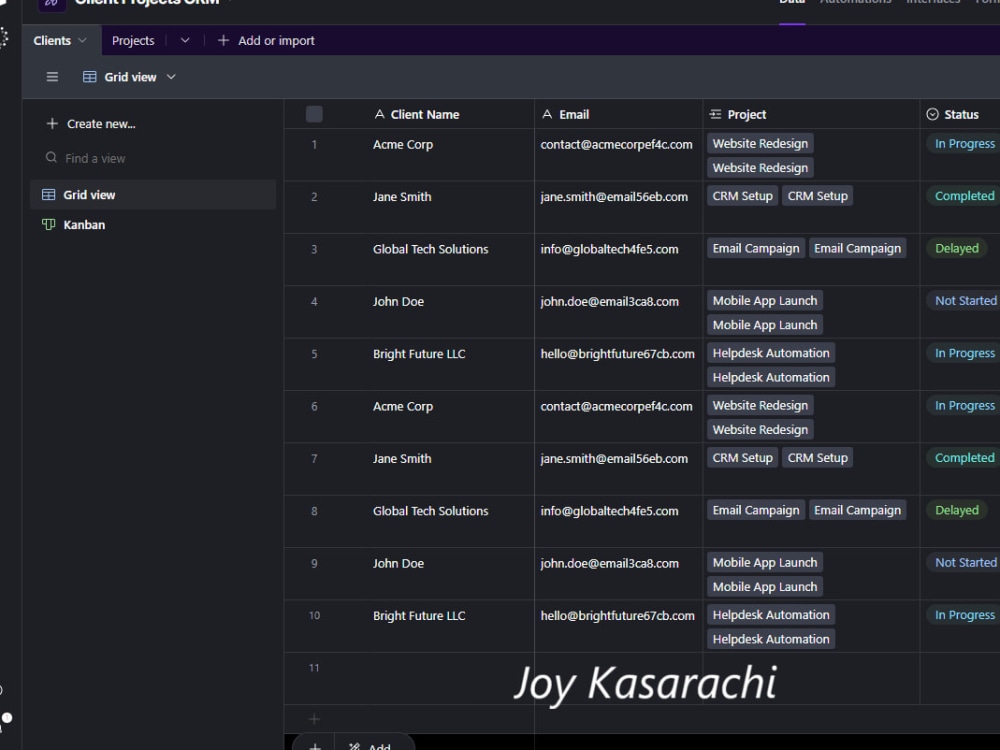Click the In Progress status pill in row 1
Image resolution: width=1000 pixels, height=750 pixels.
point(964,143)
